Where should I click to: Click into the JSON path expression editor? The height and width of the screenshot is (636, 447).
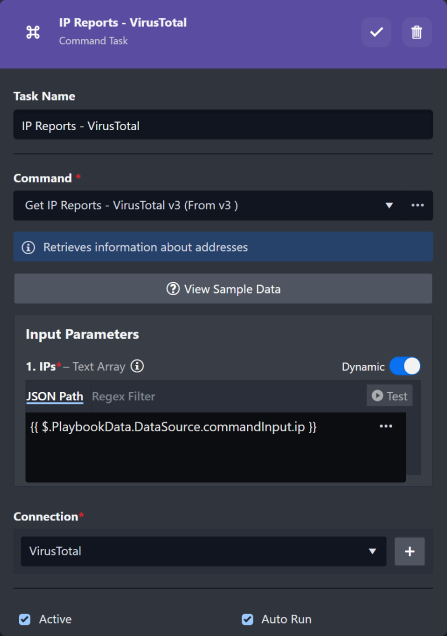click(x=215, y=447)
